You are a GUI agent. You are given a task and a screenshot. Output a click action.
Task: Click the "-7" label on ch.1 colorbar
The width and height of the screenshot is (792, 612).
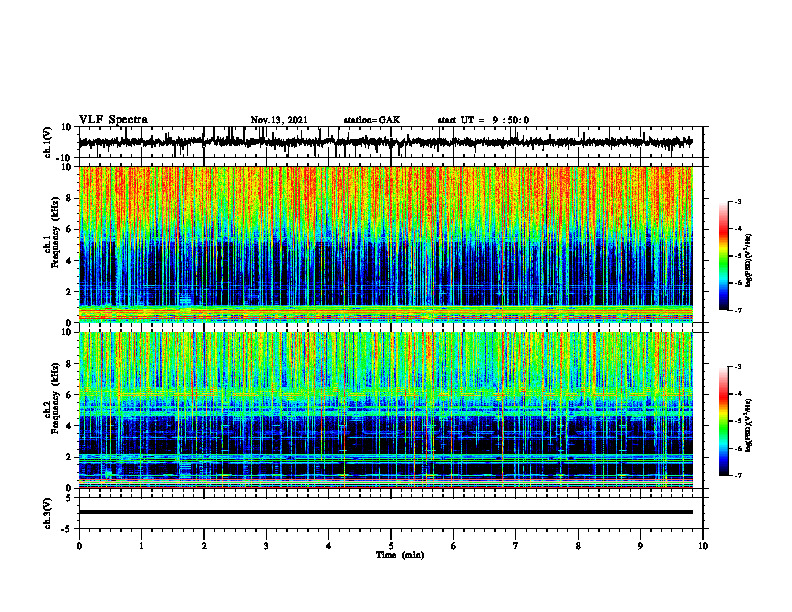point(738,310)
